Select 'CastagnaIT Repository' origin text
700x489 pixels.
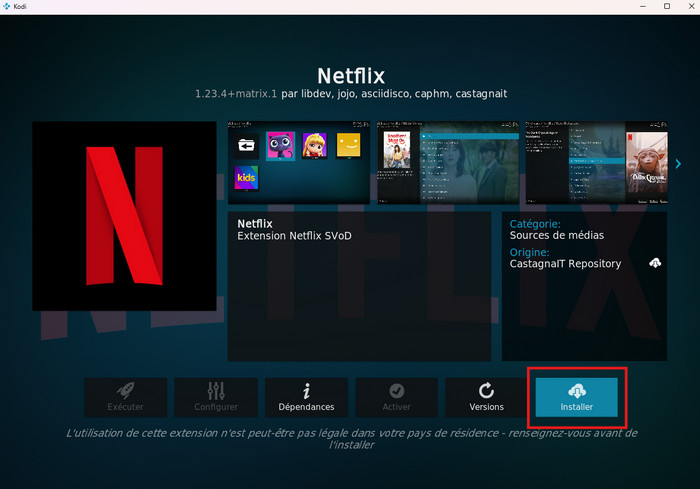click(565, 264)
